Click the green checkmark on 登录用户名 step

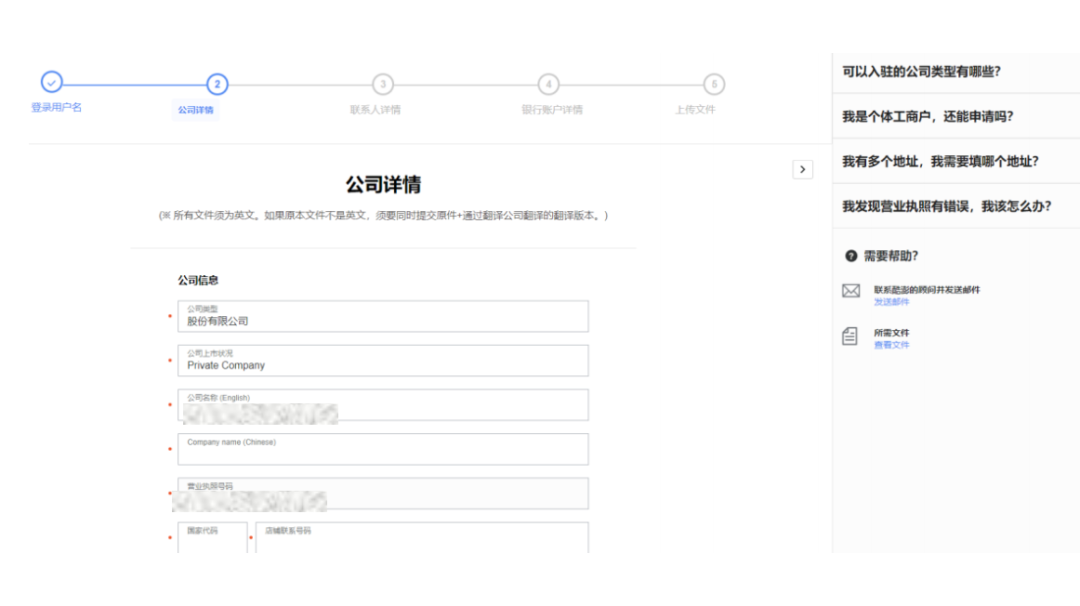pyautogui.click(x=49, y=85)
